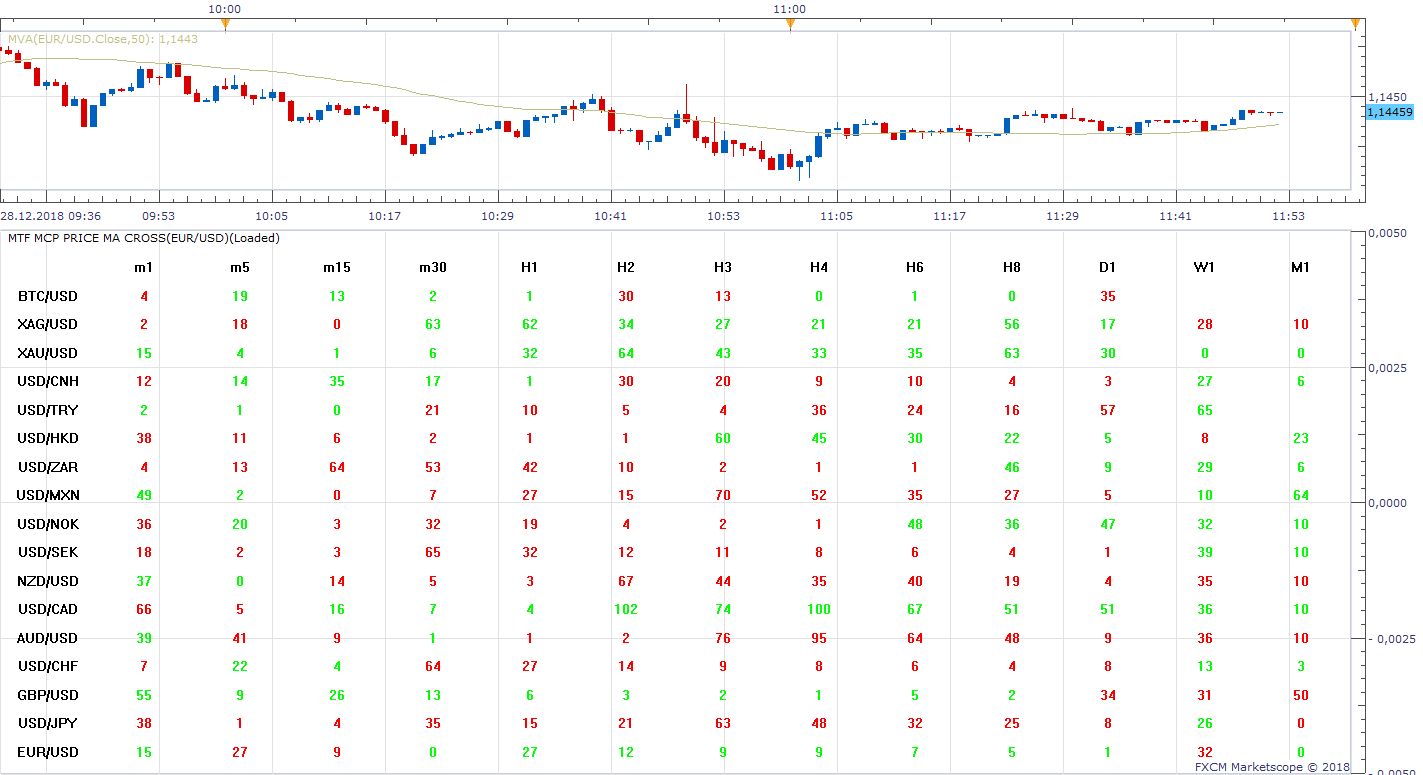The image size is (1423, 775).
Task: Select the USD/SEK row label
Action: (47, 552)
